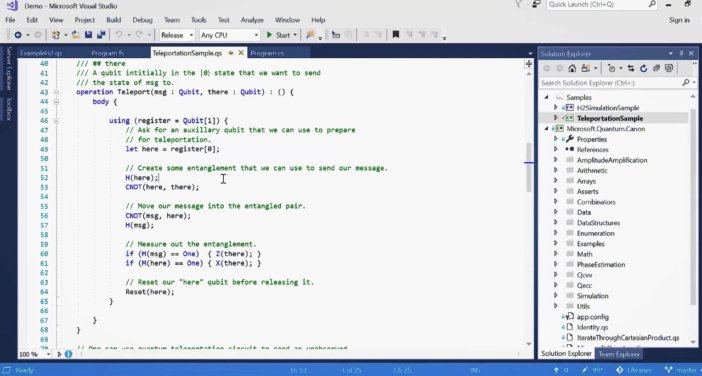702x376 pixels.
Task: Click the bookmark icon in the toolbar
Action: point(396,35)
